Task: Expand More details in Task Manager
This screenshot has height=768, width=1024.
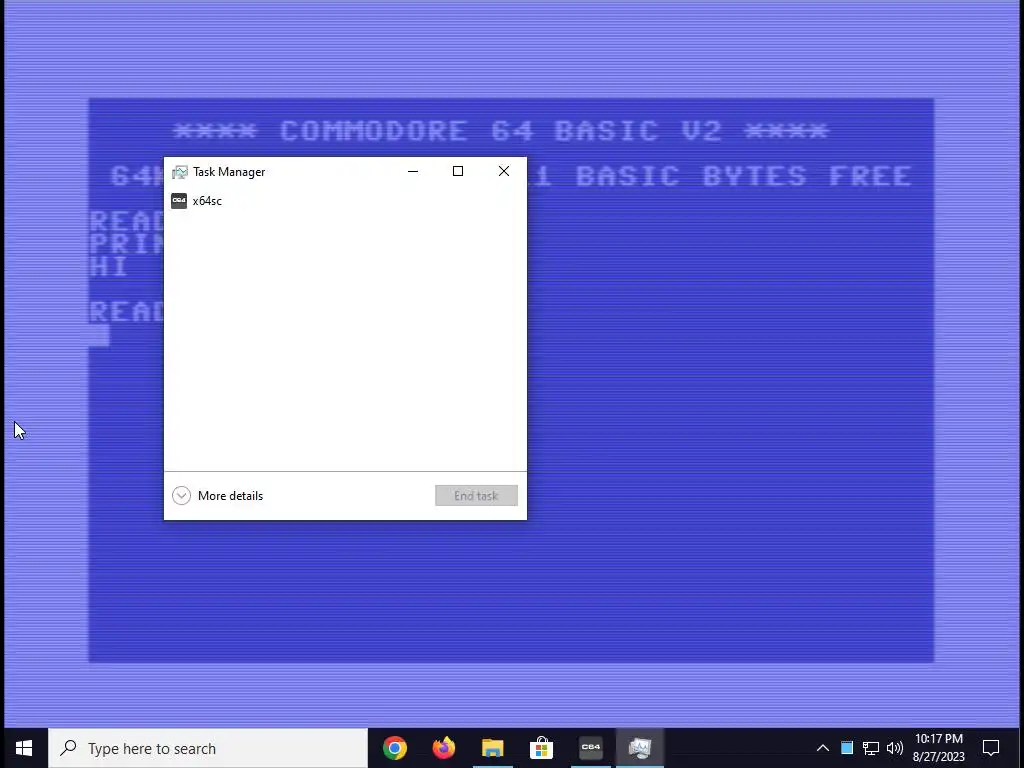Action: tap(217, 496)
